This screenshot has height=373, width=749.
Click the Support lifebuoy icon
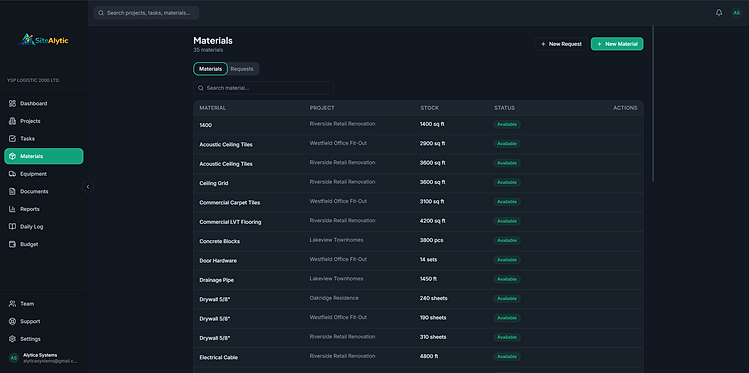pos(12,321)
